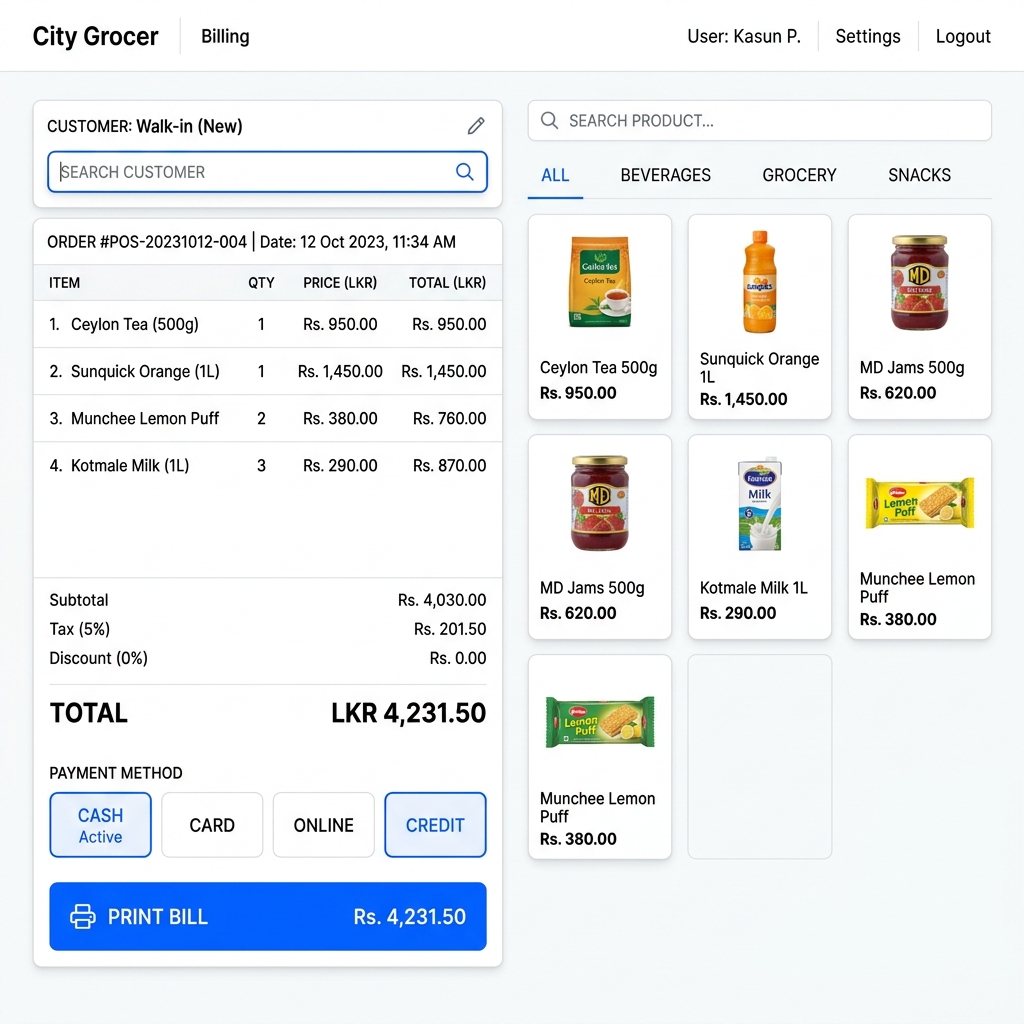Add Ceylon Tea 500g product card
This screenshot has height=1024, width=1024.
click(x=600, y=317)
